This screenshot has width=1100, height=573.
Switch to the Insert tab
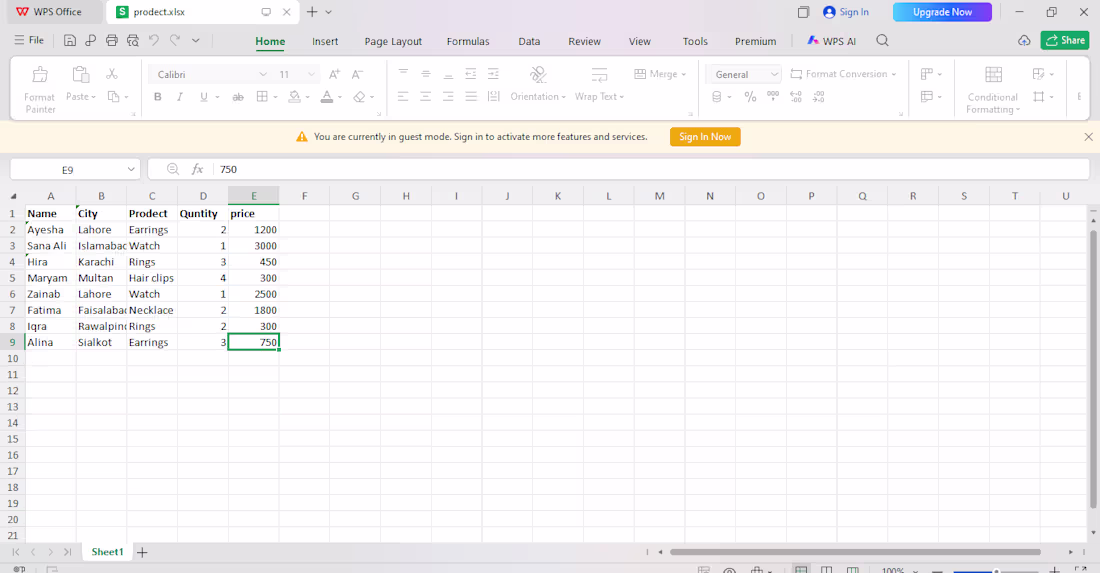tap(325, 41)
